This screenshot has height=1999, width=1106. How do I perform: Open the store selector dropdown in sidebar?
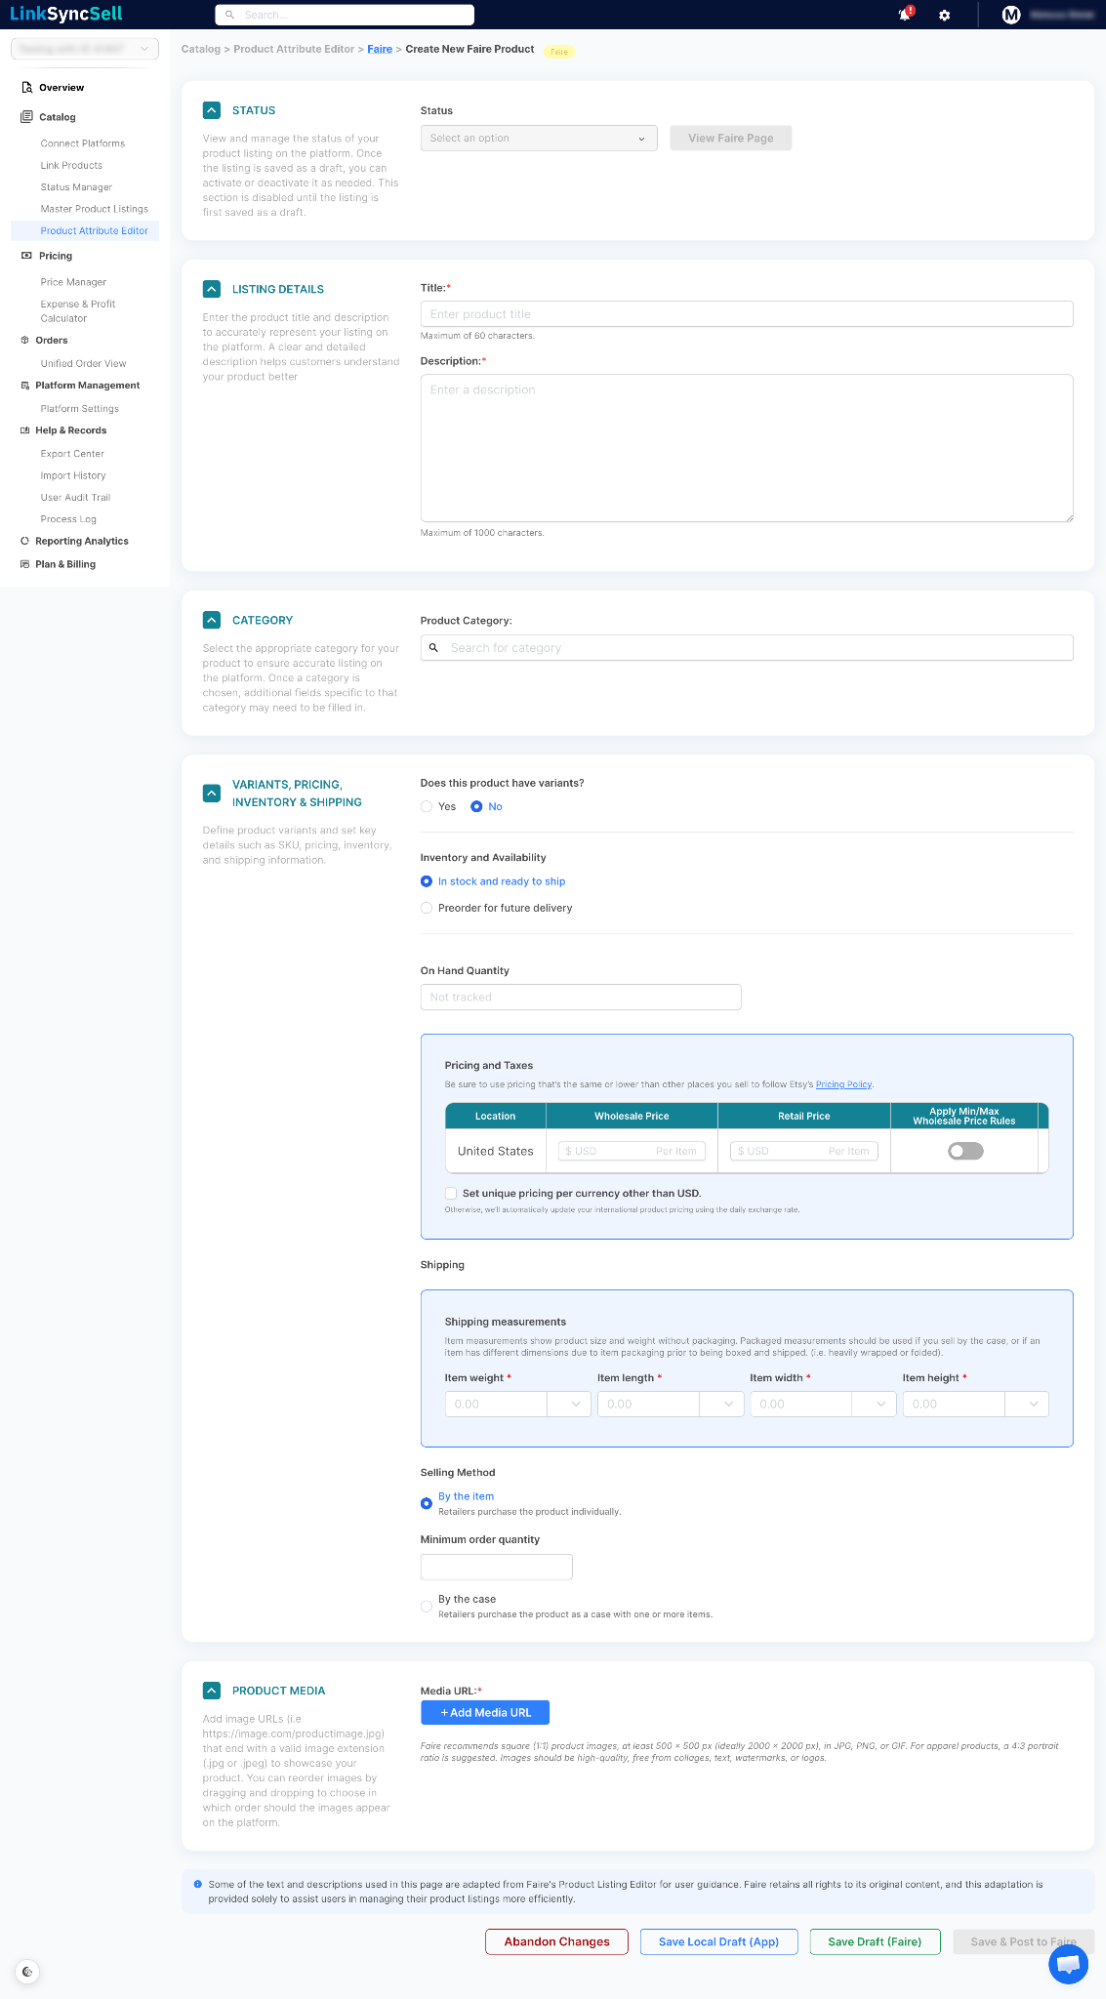click(x=85, y=49)
